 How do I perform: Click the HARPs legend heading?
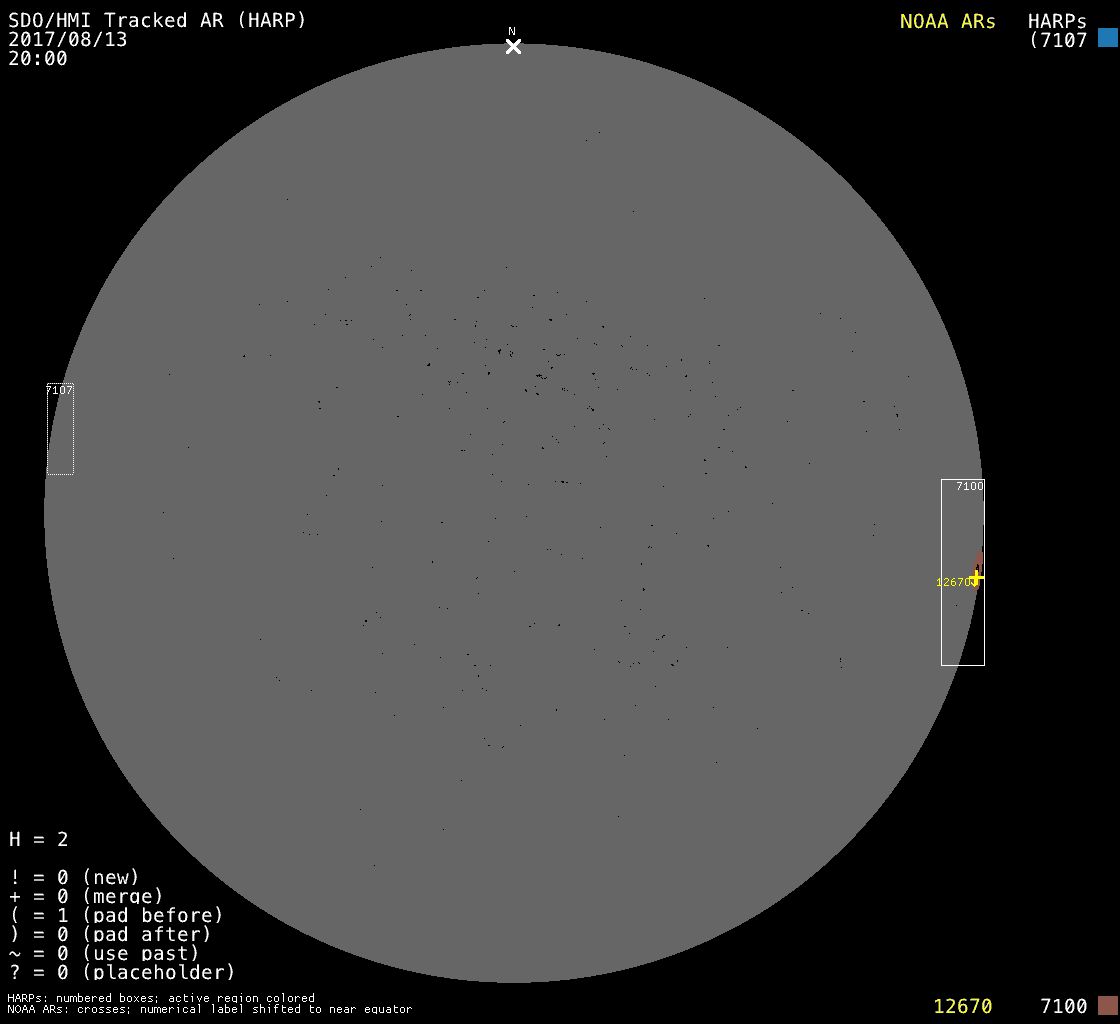1057,21
